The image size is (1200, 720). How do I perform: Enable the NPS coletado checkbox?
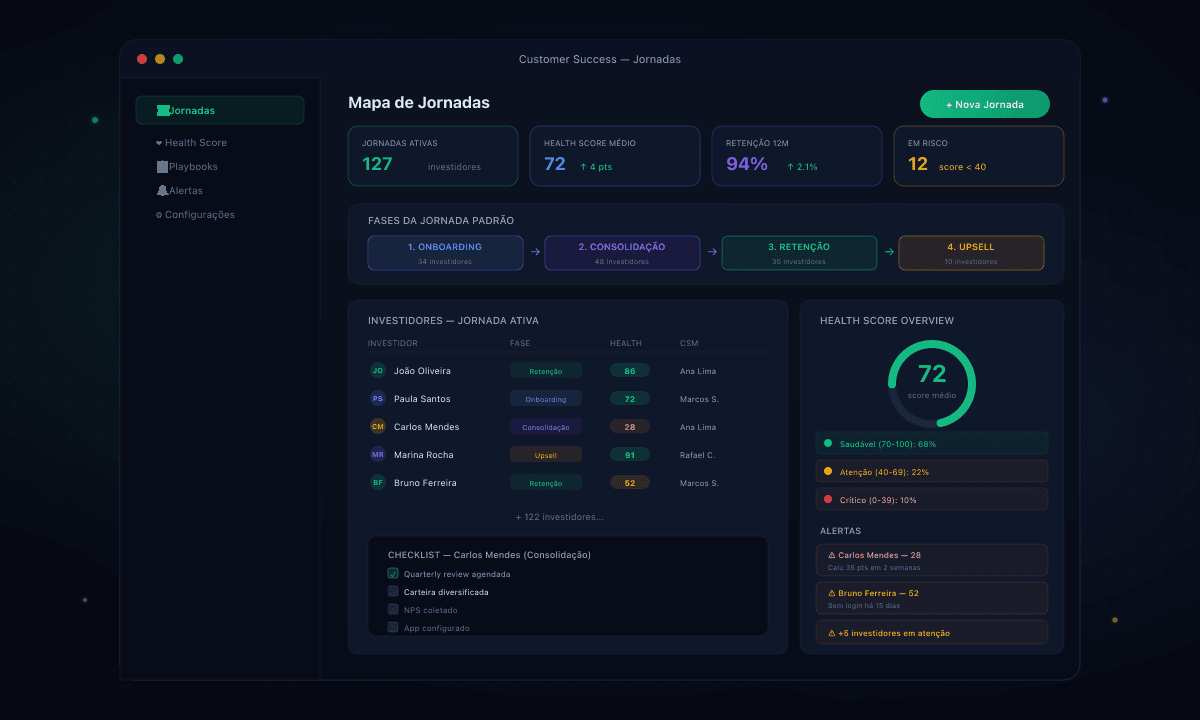393,610
